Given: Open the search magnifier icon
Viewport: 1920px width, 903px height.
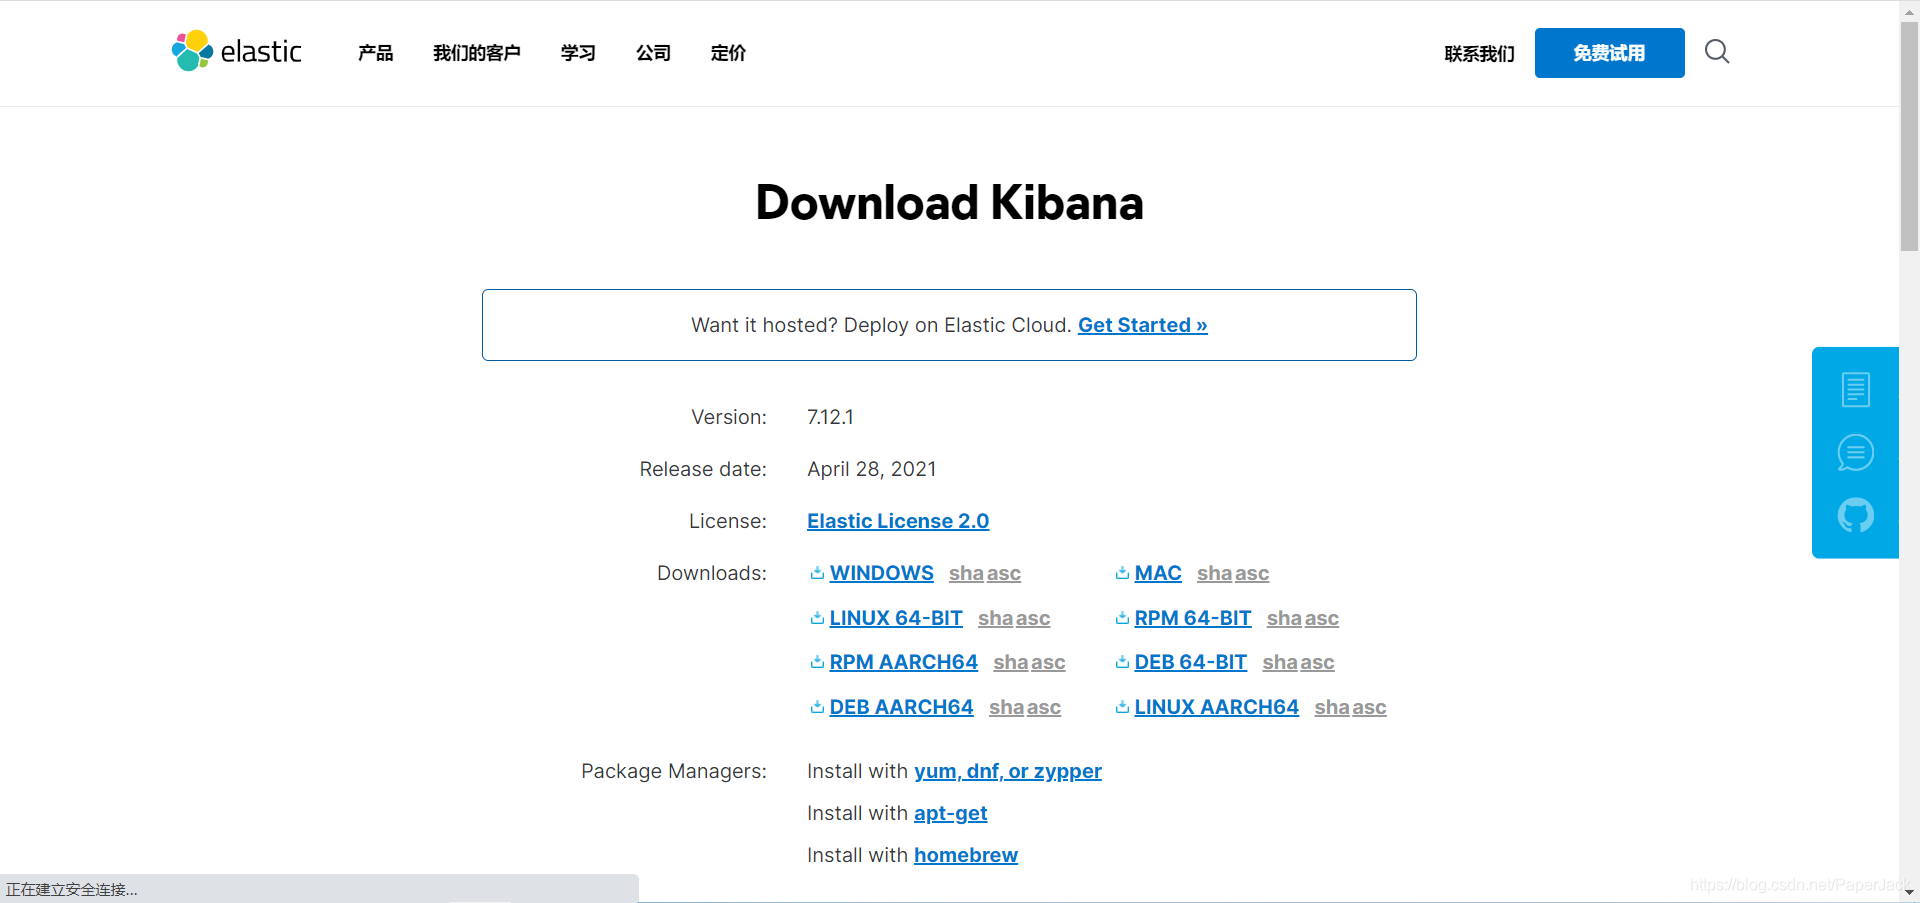Looking at the screenshot, I should coord(1717,51).
